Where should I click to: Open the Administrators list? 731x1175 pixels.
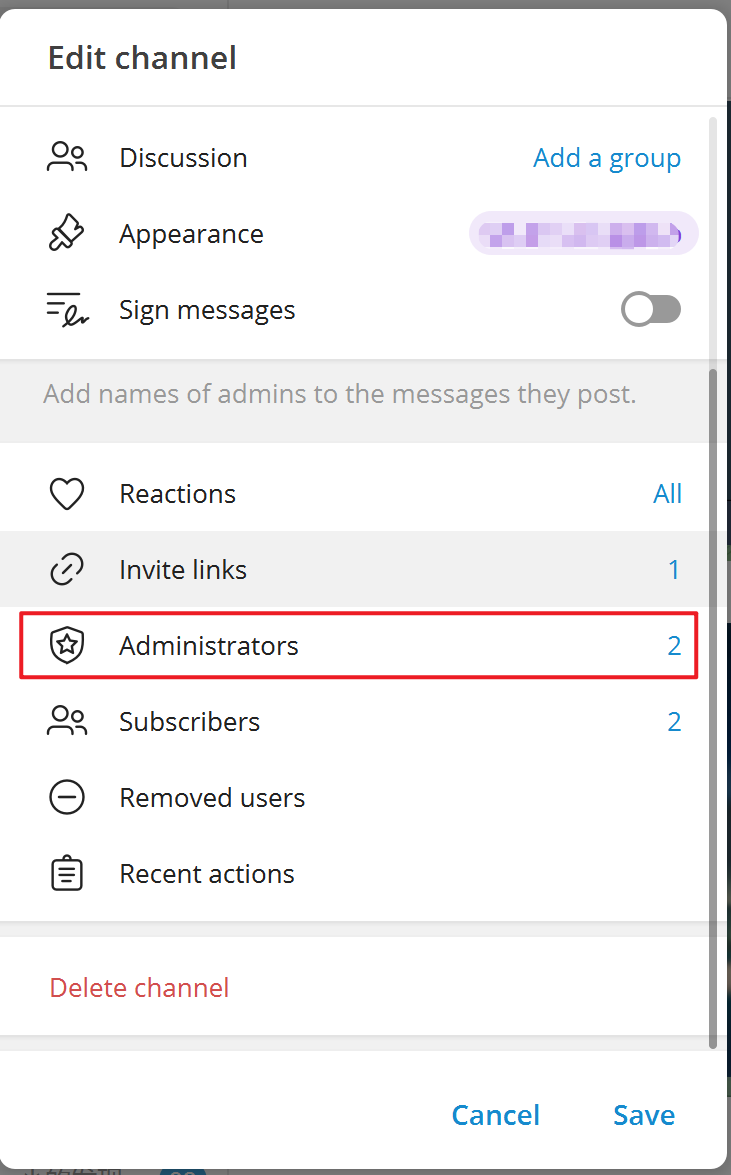coord(209,646)
